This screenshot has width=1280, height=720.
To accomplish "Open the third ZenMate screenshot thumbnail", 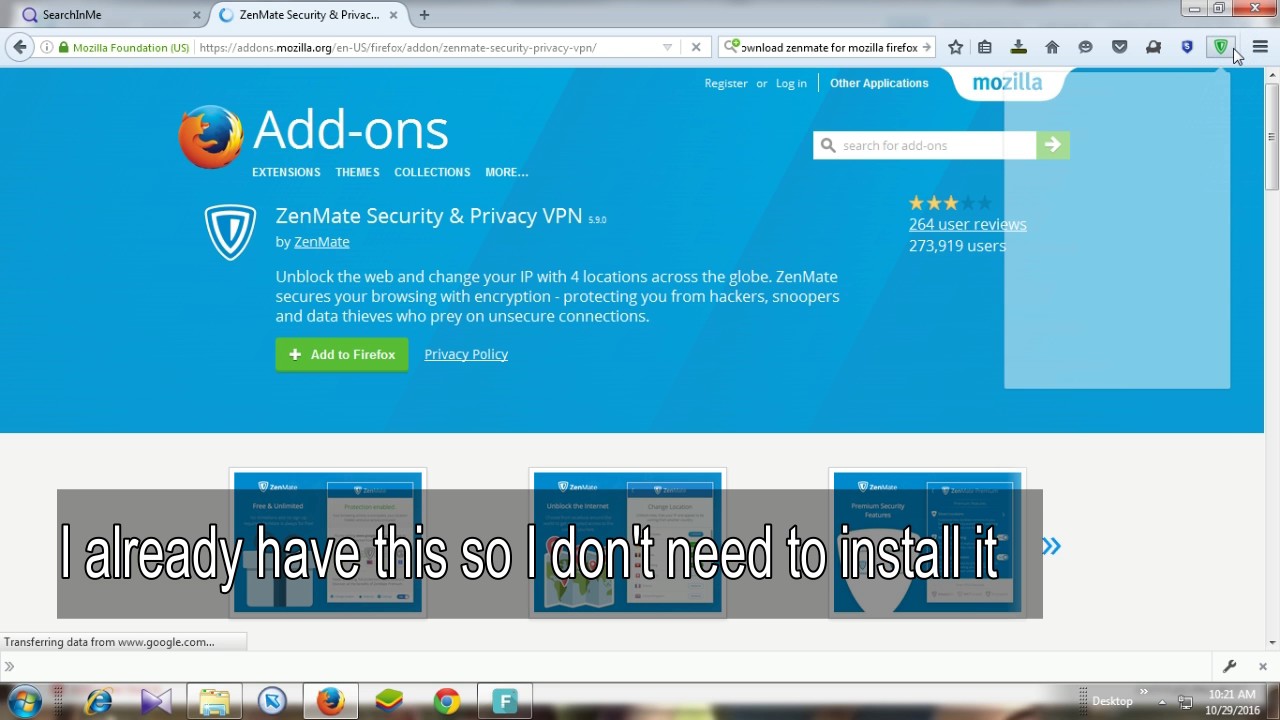I will (x=927, y=542).
